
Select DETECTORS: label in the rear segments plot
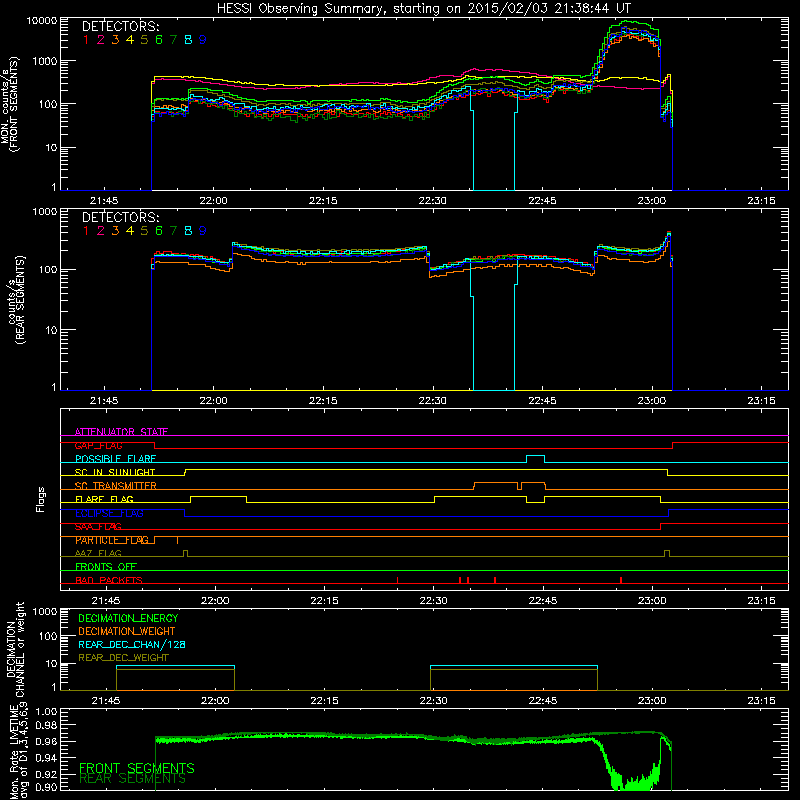(120, 217)
